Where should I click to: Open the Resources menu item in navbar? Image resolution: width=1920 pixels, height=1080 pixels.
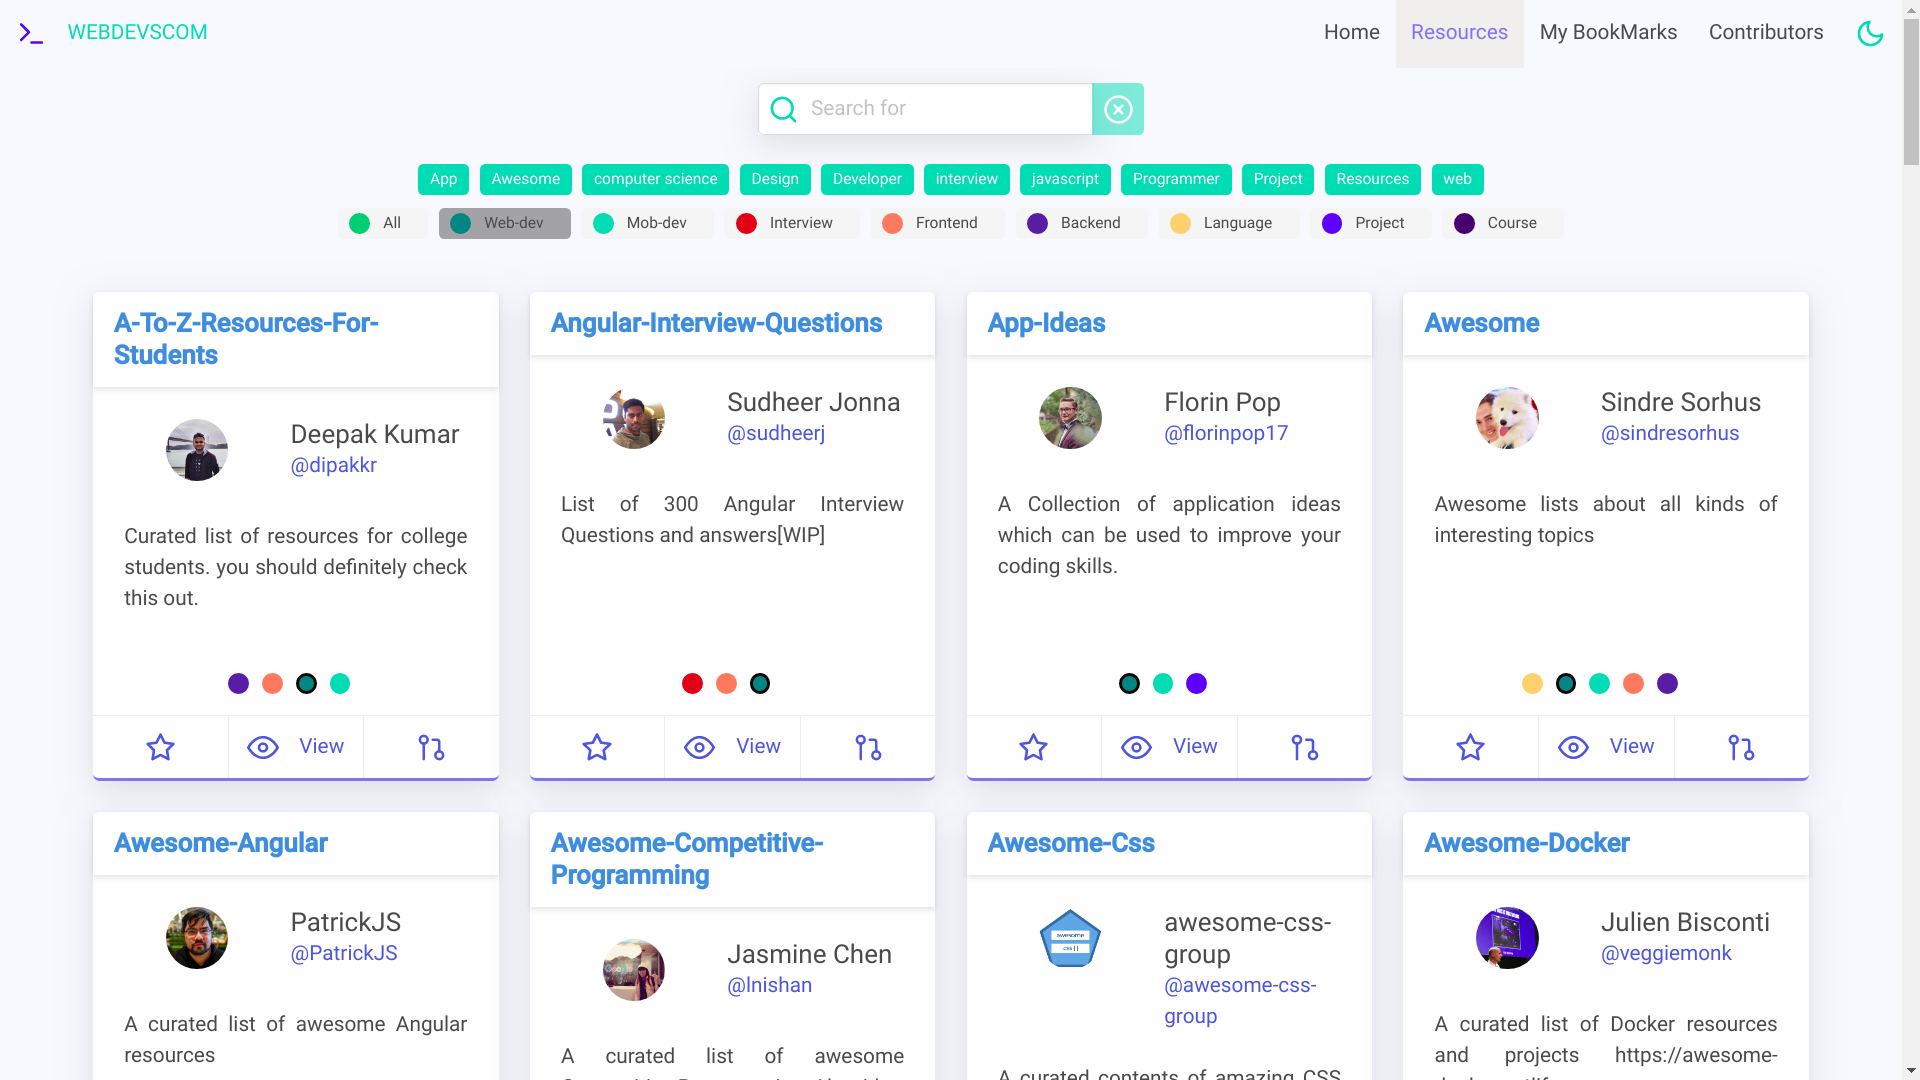pos(1460,32)
